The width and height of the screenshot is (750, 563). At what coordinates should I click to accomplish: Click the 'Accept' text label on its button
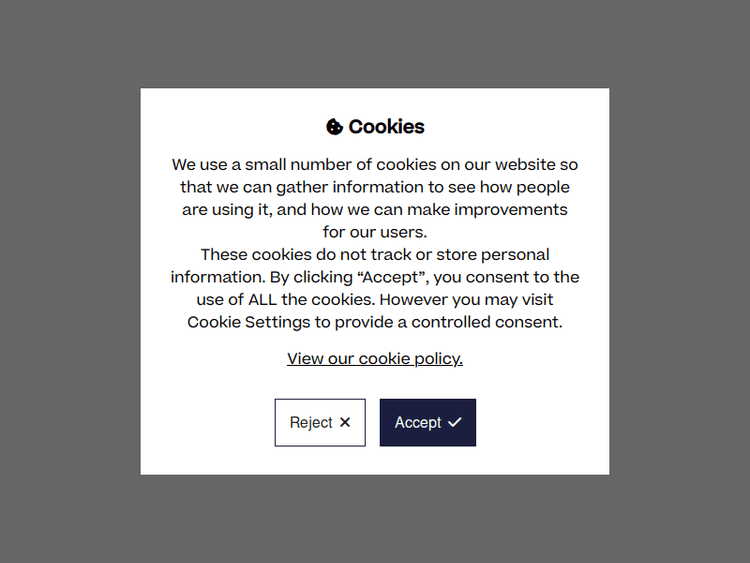[418, 422]
